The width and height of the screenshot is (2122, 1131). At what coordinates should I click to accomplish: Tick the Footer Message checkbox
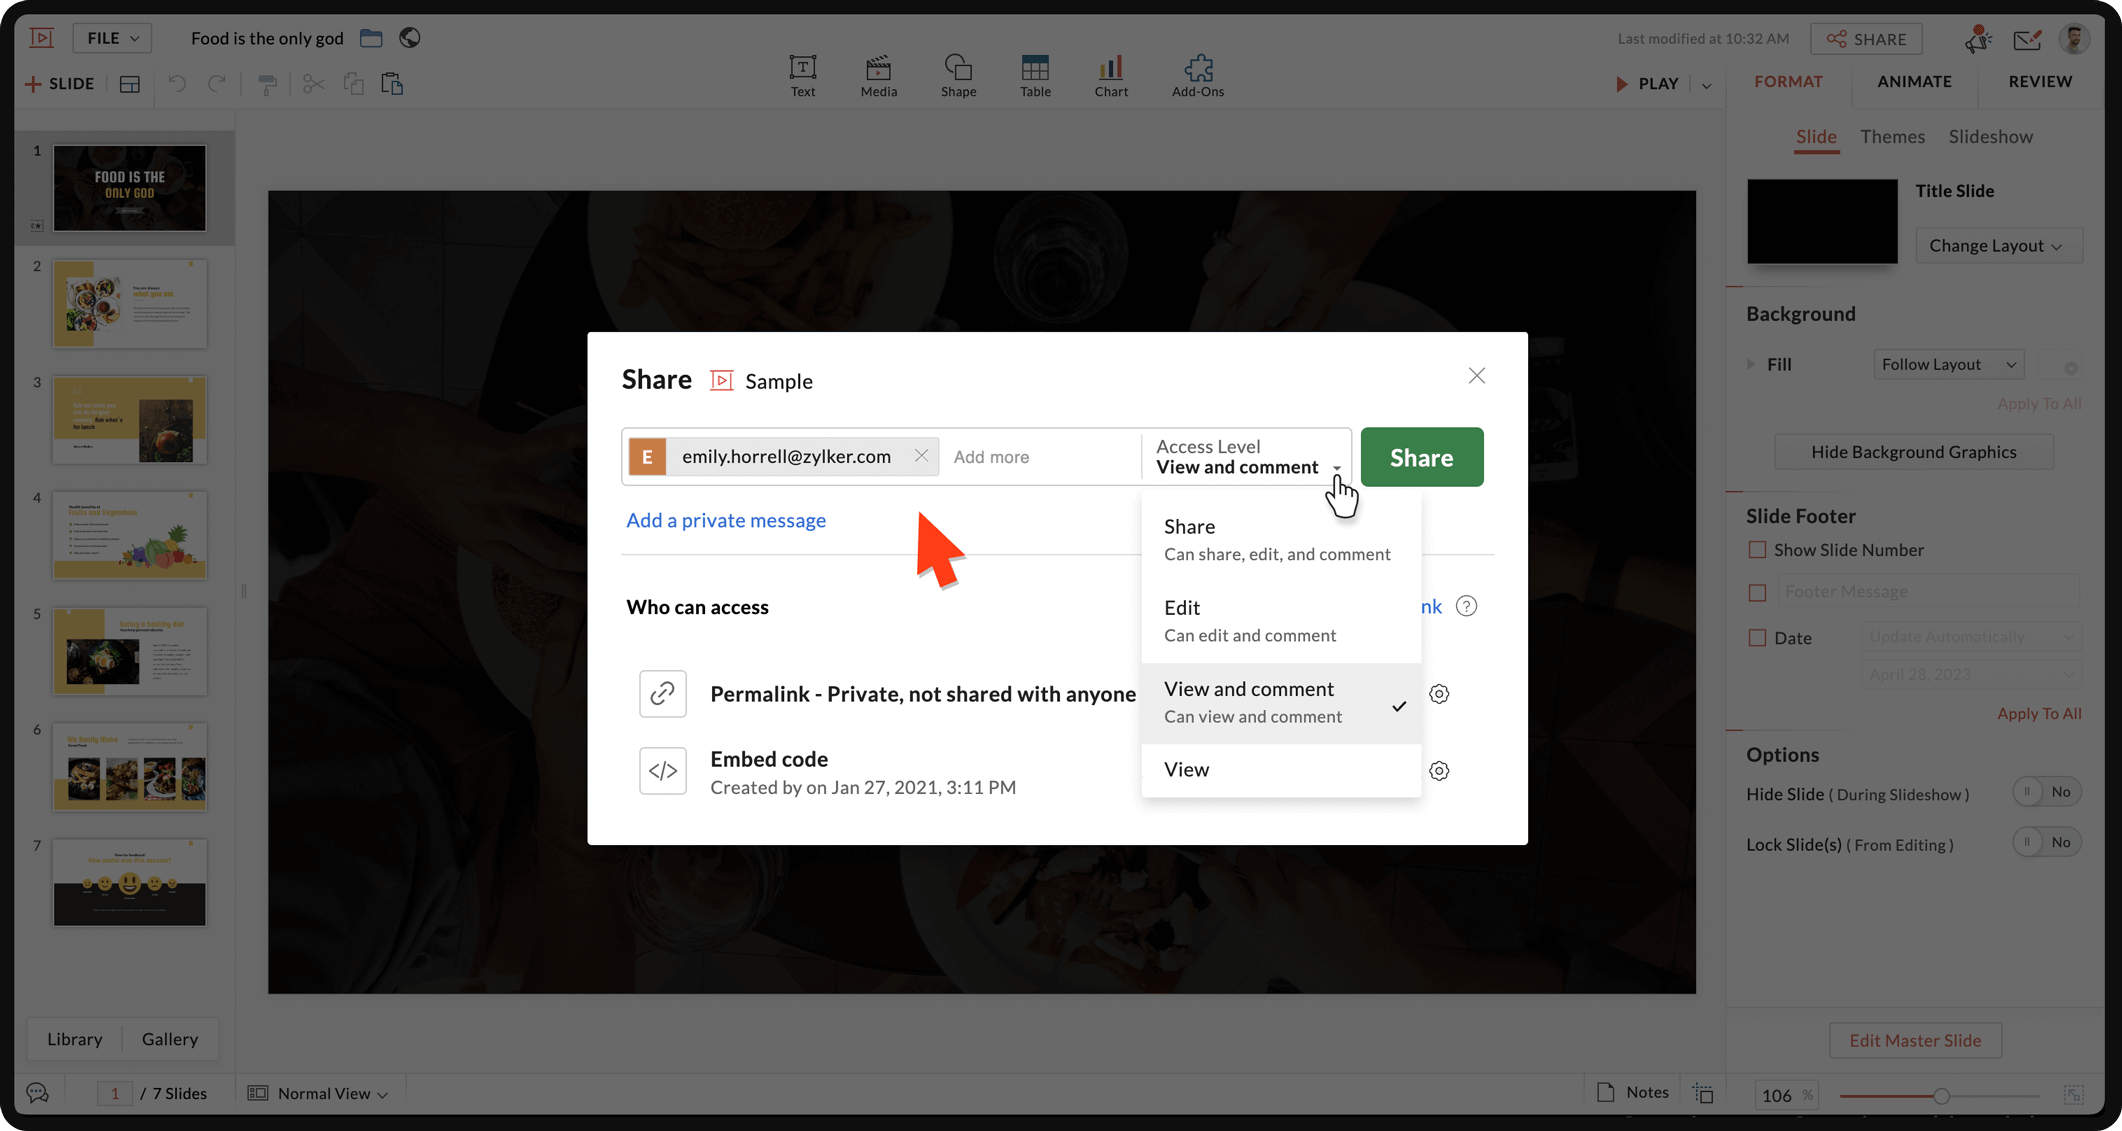1757,592
